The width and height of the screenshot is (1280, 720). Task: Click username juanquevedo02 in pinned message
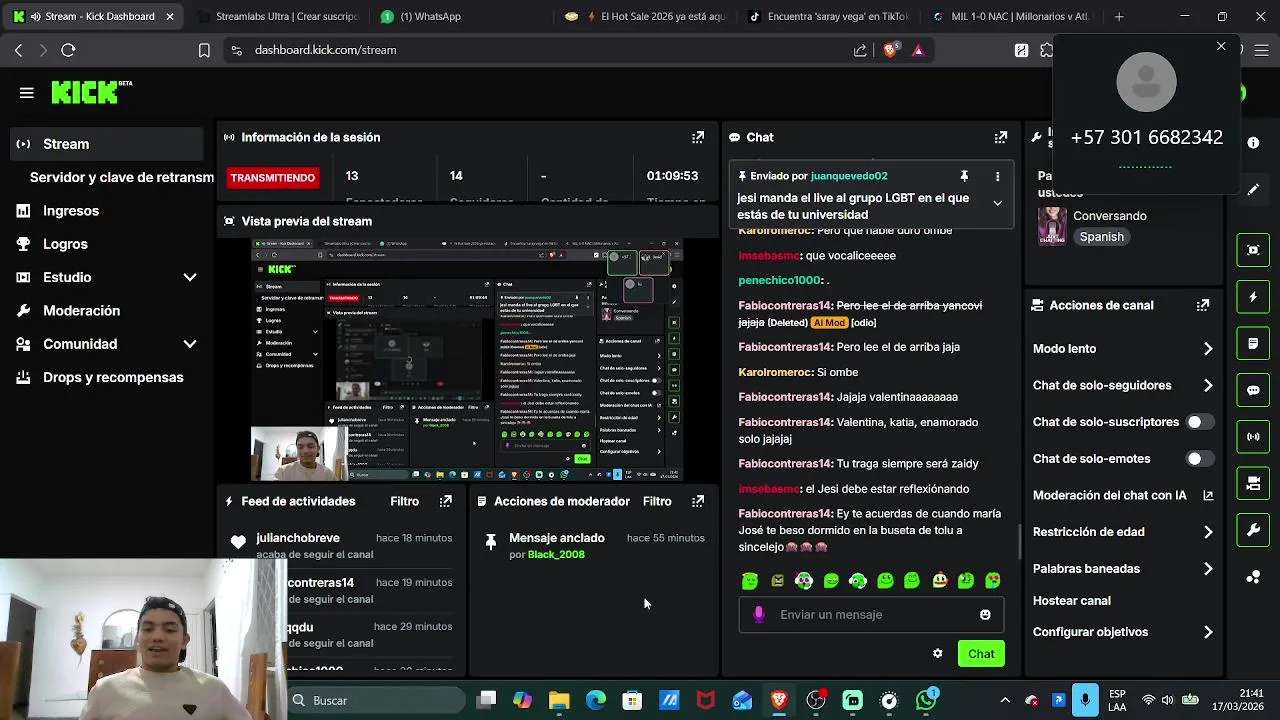(849, 176)
